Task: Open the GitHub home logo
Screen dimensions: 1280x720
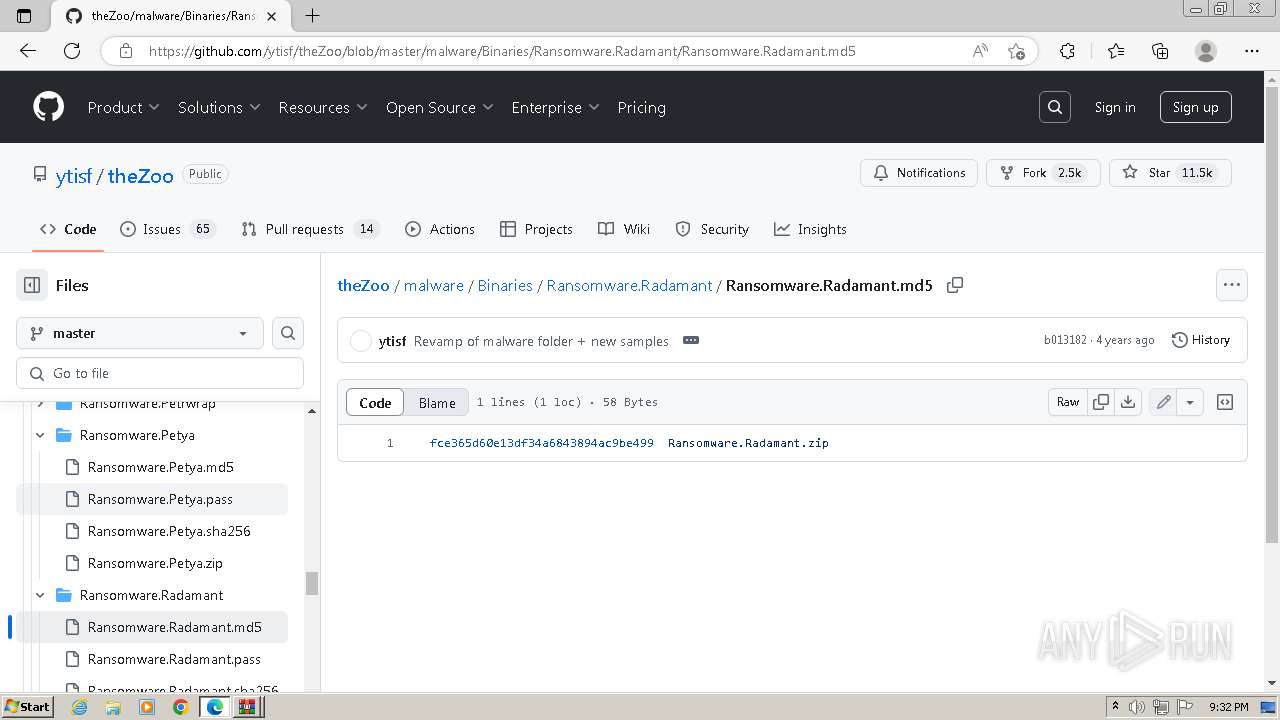Action: (48, 107)
